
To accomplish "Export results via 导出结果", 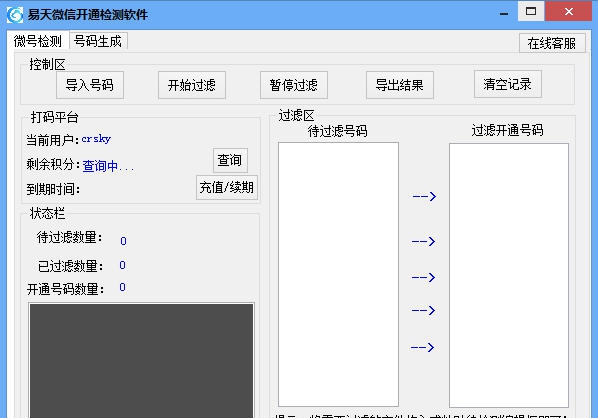I will point(400,85).
